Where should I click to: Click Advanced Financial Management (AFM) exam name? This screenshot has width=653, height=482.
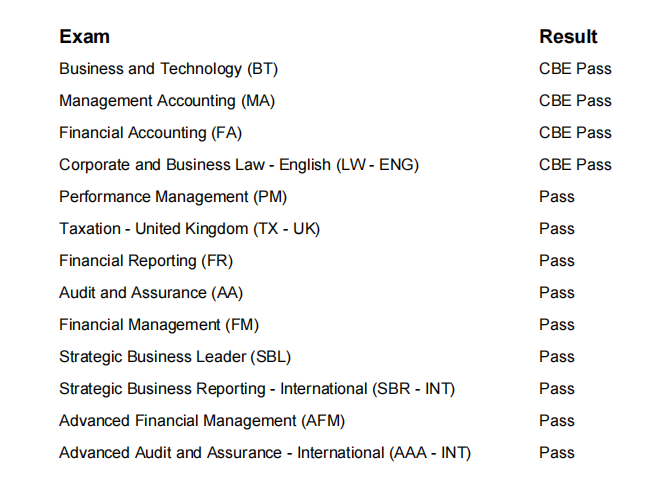[202, 421]
